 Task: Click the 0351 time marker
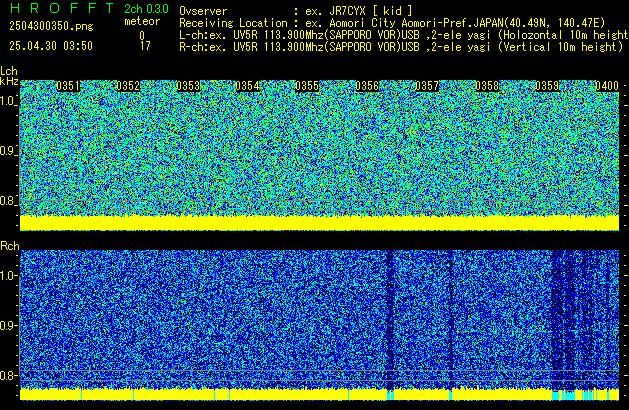(x=68, y=86)
